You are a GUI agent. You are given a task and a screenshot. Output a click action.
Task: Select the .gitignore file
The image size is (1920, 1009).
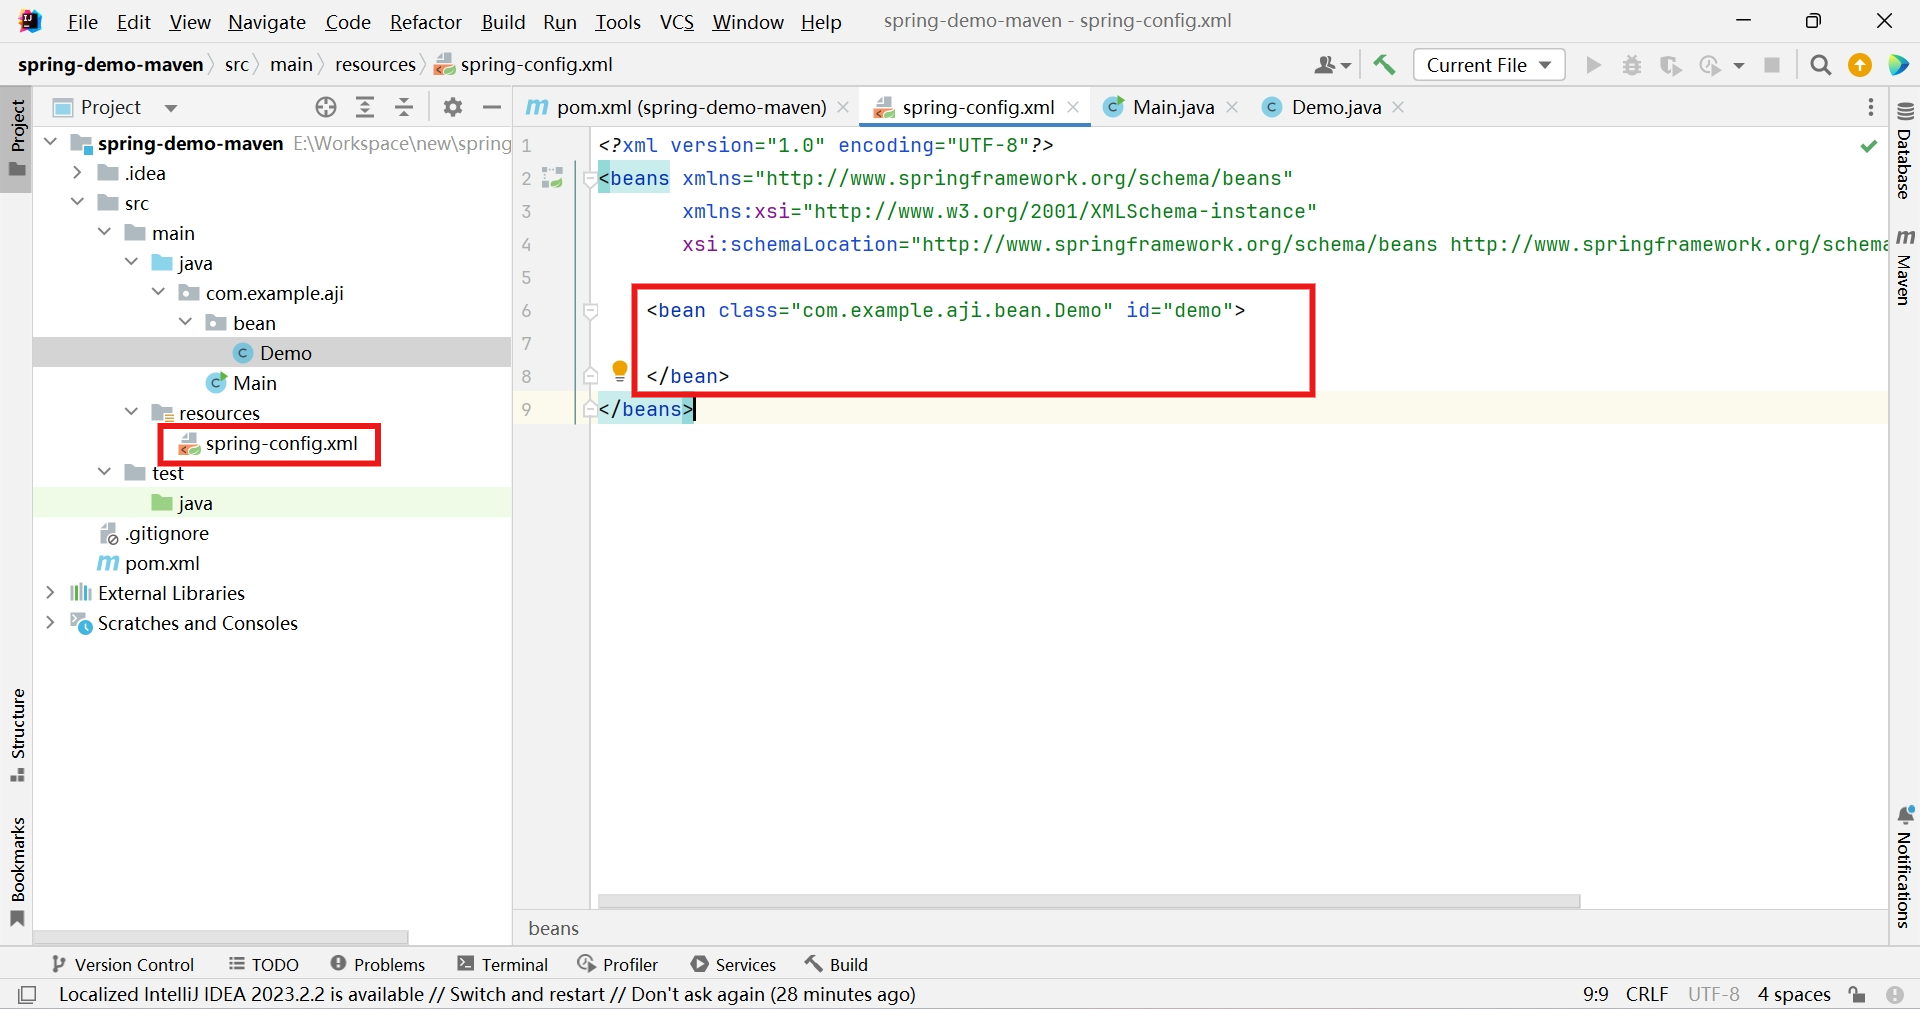tap(155, 533)
